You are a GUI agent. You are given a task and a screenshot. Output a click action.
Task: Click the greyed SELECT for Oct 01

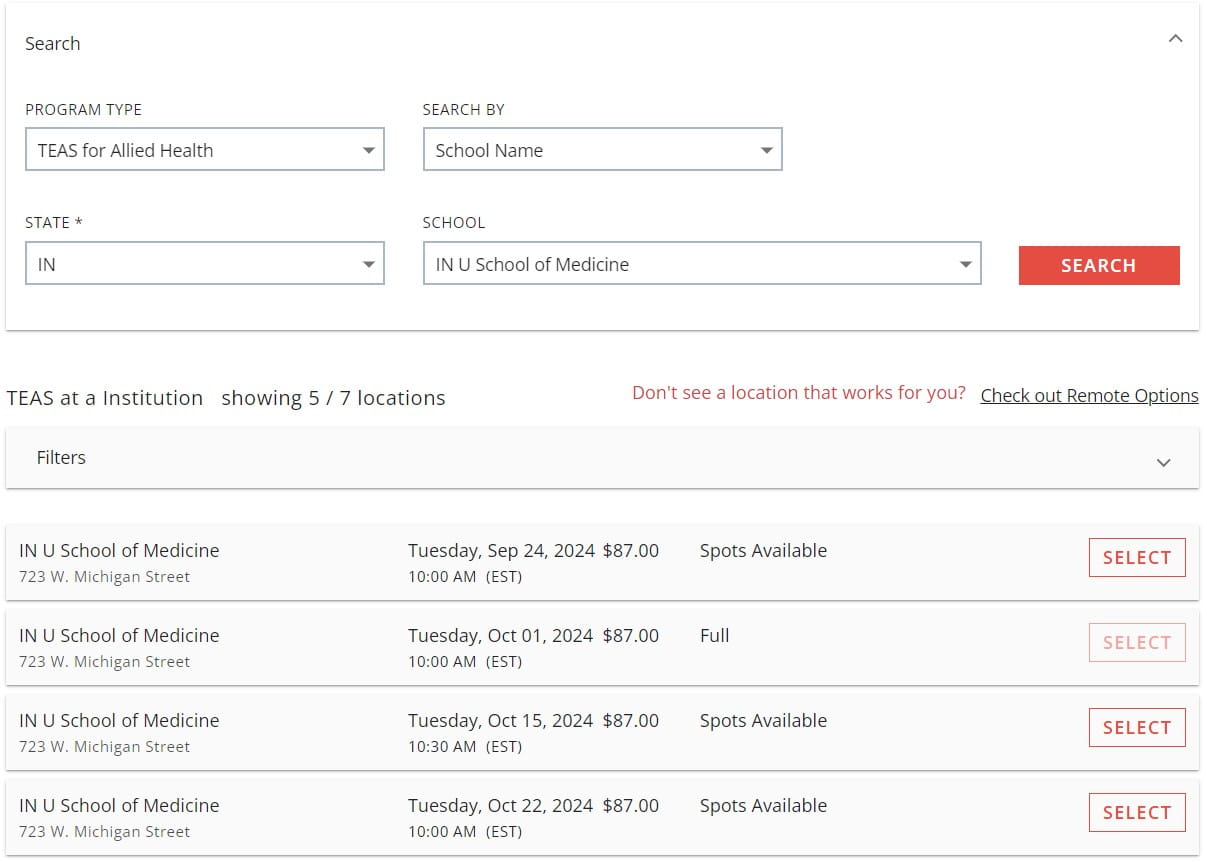[1136, 643]
